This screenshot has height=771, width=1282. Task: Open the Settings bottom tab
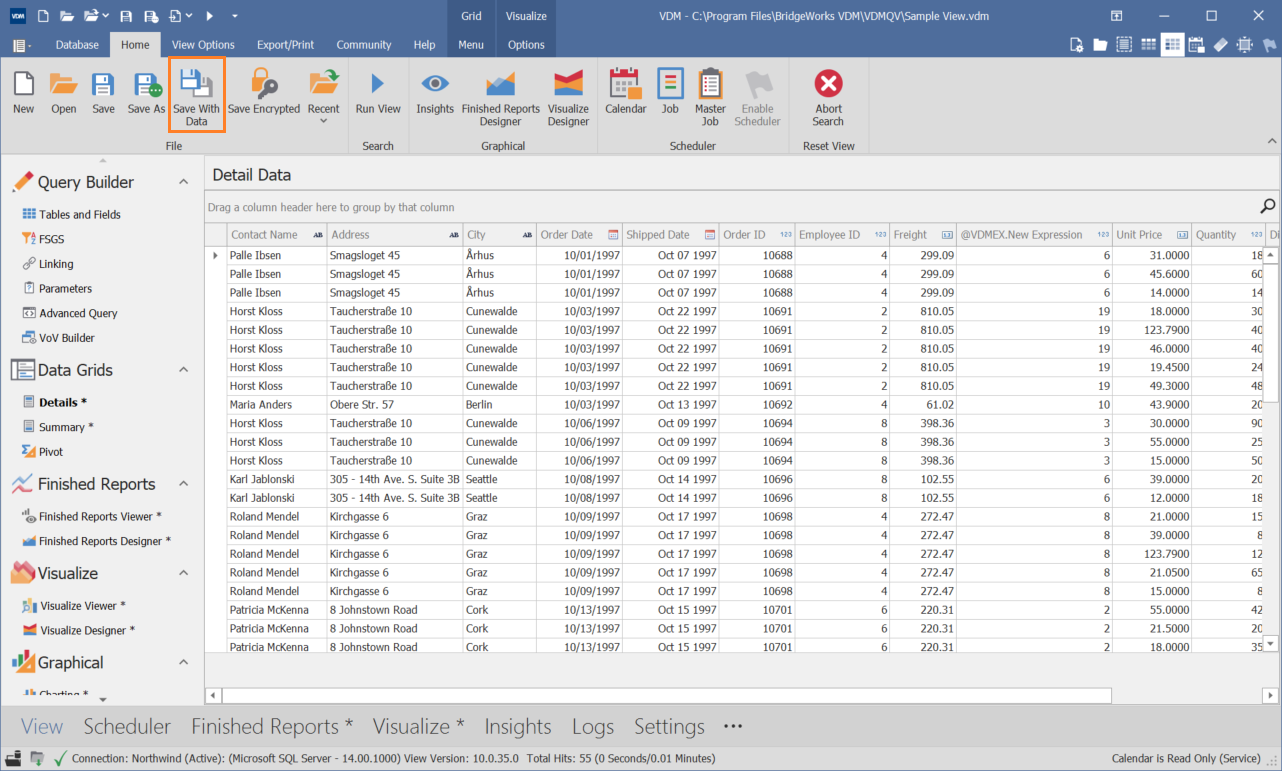pos(669,727)
